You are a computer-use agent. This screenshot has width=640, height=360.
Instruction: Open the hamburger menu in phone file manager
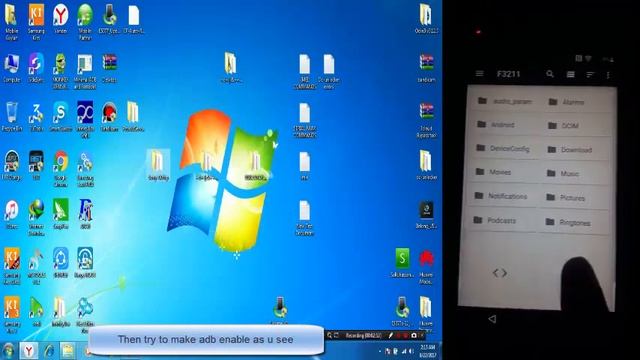[x=480, y=73]
